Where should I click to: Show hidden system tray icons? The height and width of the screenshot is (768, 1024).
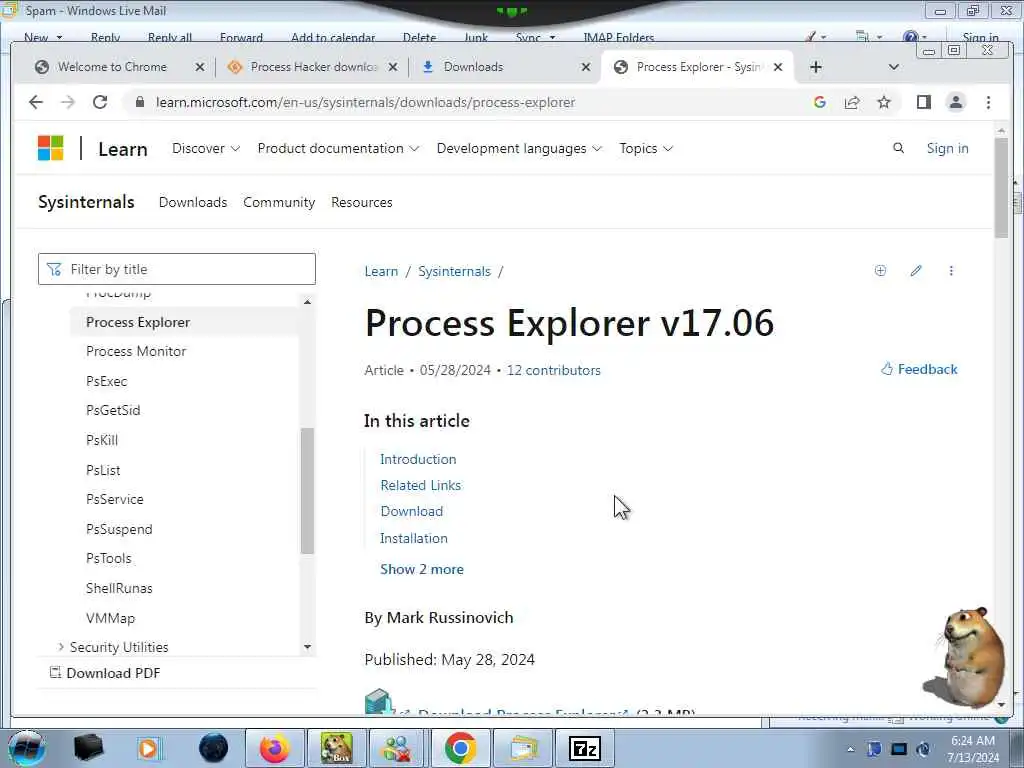850,749
